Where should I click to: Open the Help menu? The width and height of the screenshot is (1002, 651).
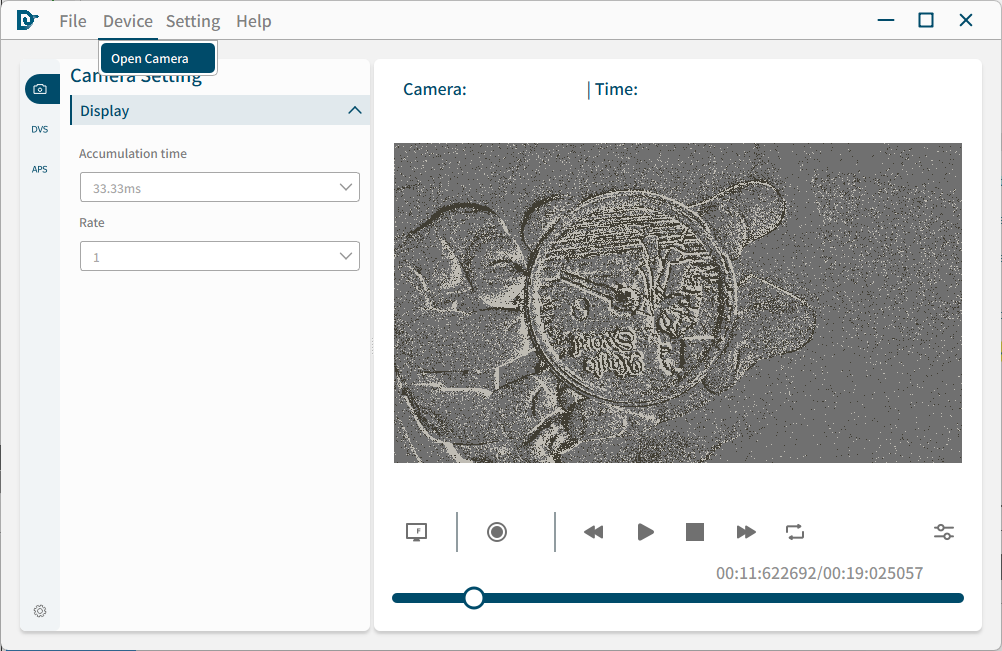pos(254,21)
